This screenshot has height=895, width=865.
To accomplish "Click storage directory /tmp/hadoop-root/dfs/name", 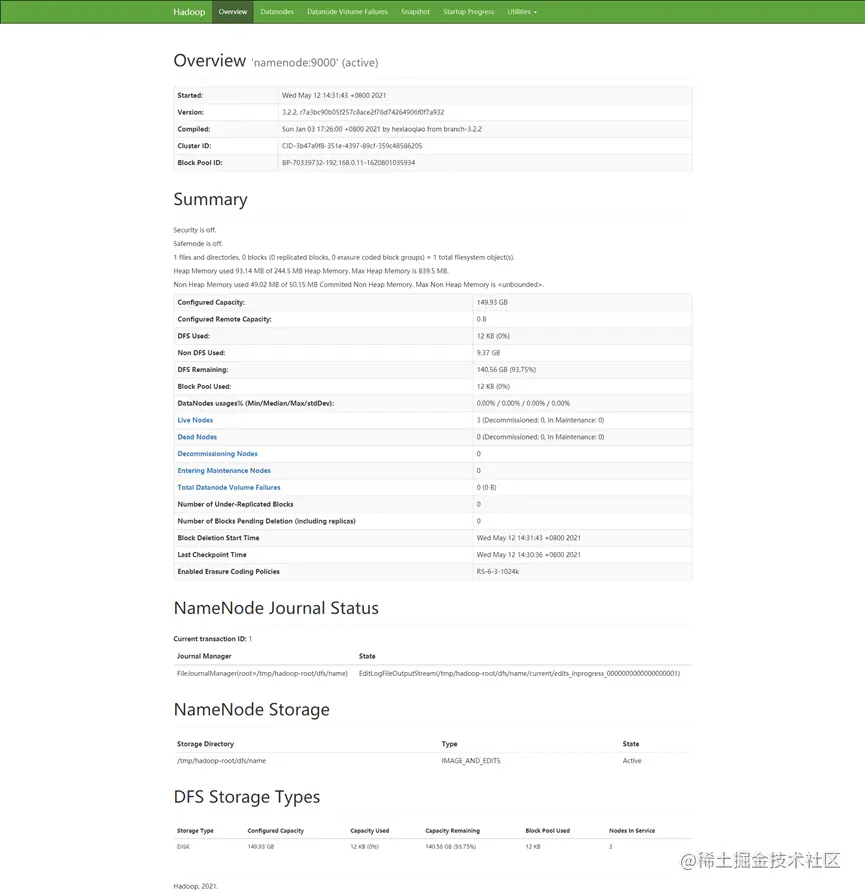I will (222, 761).
